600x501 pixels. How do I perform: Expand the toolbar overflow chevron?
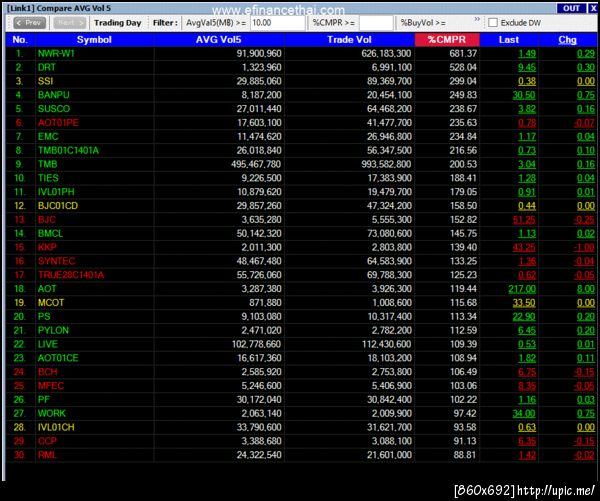click(x=477, y=19)
